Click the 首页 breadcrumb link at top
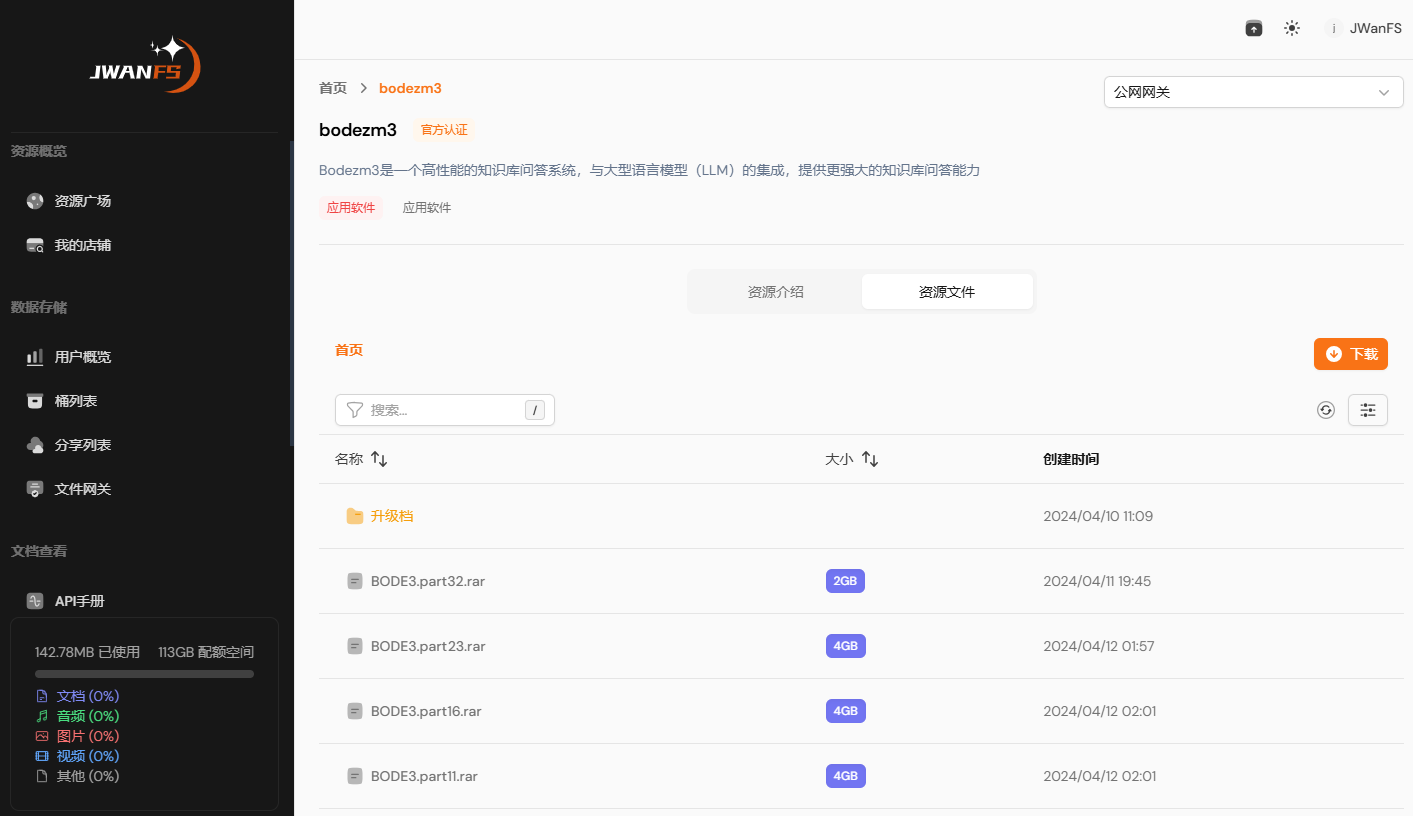Viewport: 1413px width, 816px height. 333,88
